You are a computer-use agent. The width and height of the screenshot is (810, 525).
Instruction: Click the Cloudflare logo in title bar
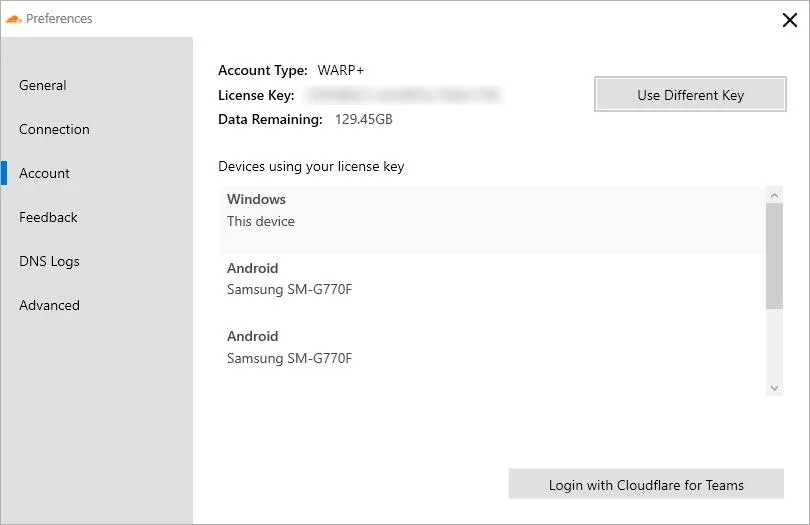pos(14,18)
